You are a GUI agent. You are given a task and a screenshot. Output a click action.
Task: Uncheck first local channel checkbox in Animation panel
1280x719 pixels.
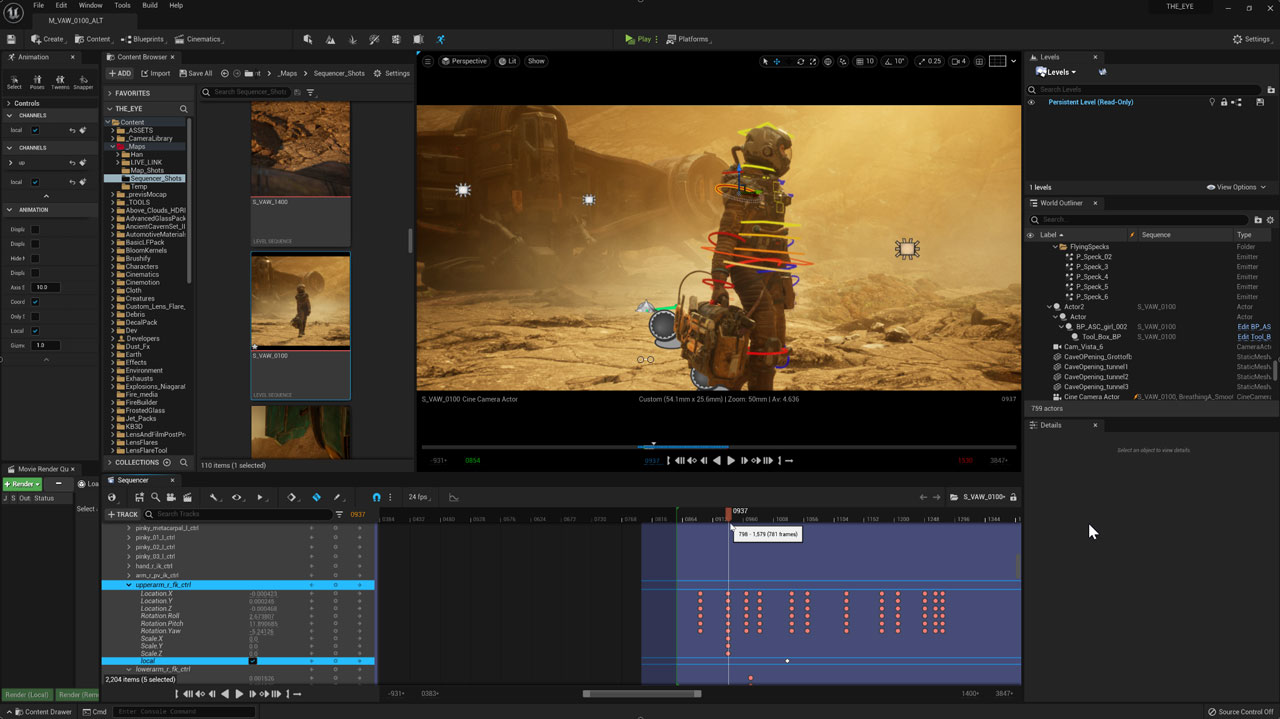tap(35, 130)
